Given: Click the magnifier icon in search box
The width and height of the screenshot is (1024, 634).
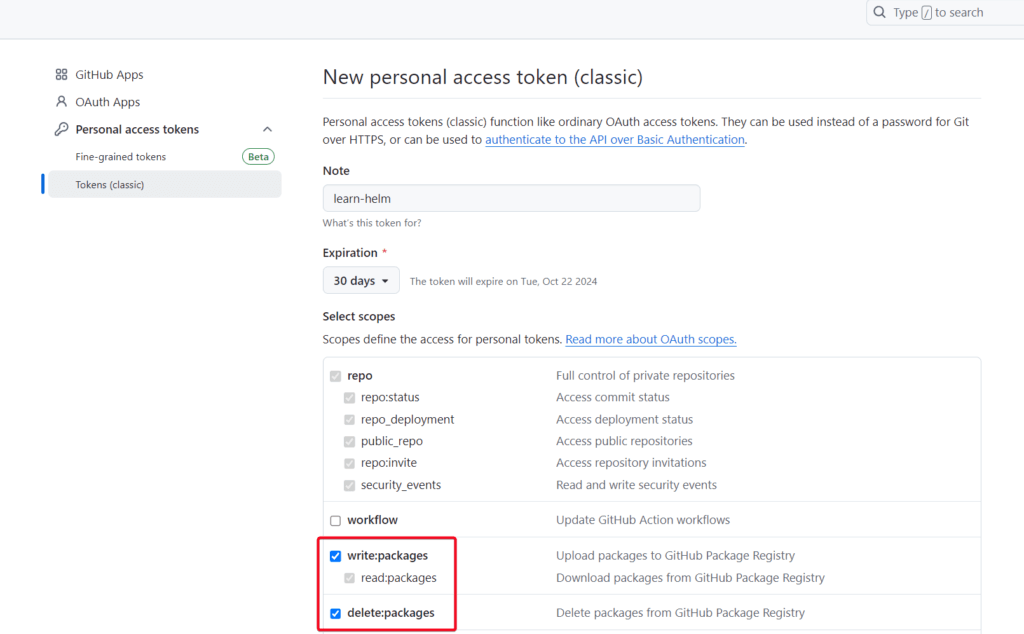Looking at the screenshot, I should click(x=880, y=12).
